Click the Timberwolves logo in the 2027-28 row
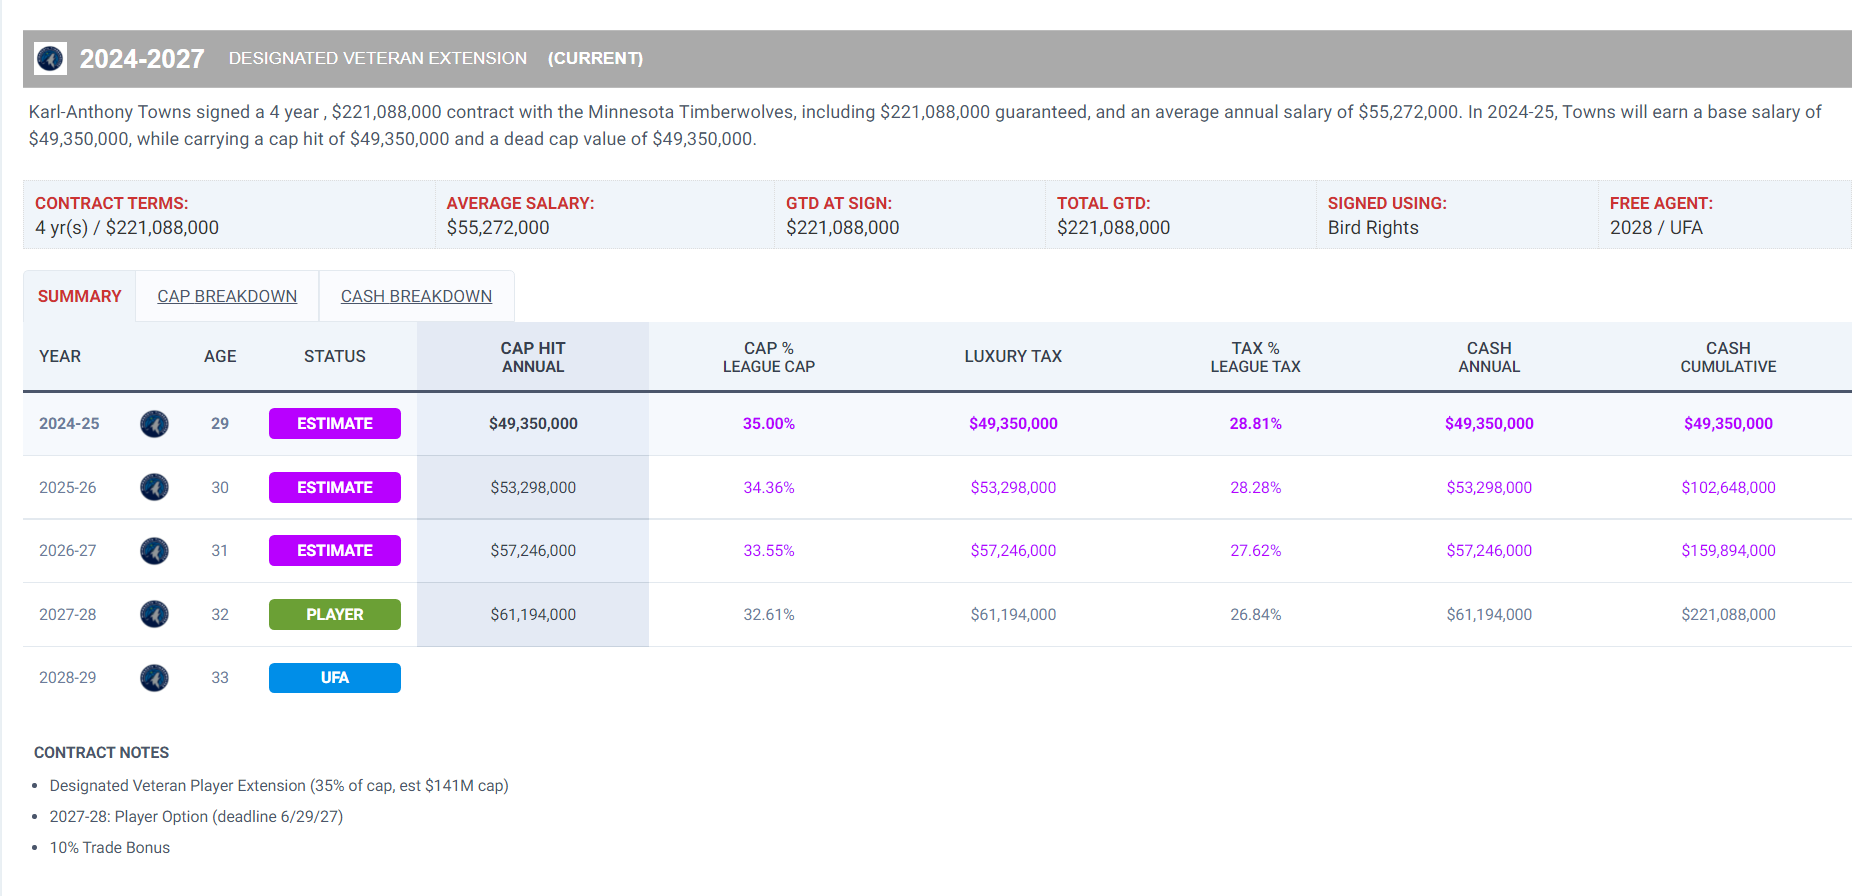Image resolution: width=1857 pixels, height=896 pixels. (154, 614)
